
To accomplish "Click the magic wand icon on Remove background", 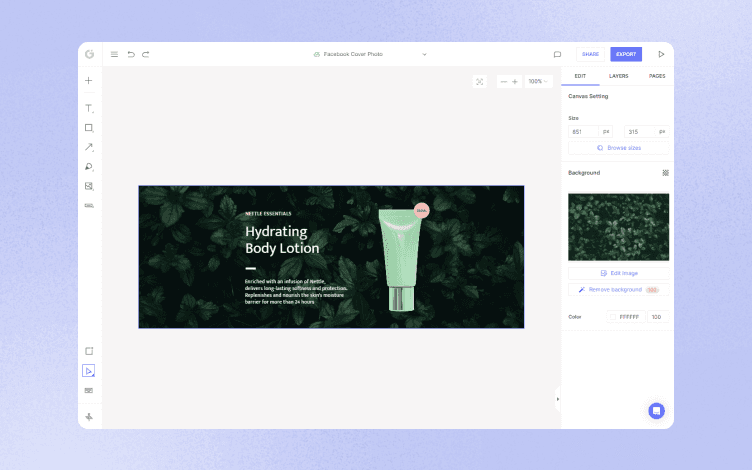I will click(x=582, y=290).
